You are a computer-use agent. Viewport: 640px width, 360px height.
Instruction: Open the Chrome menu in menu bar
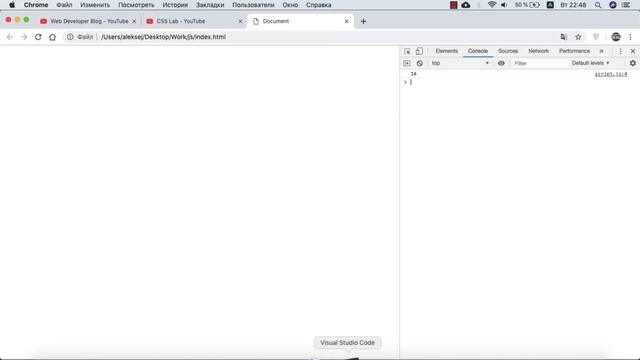pos(36,5)
